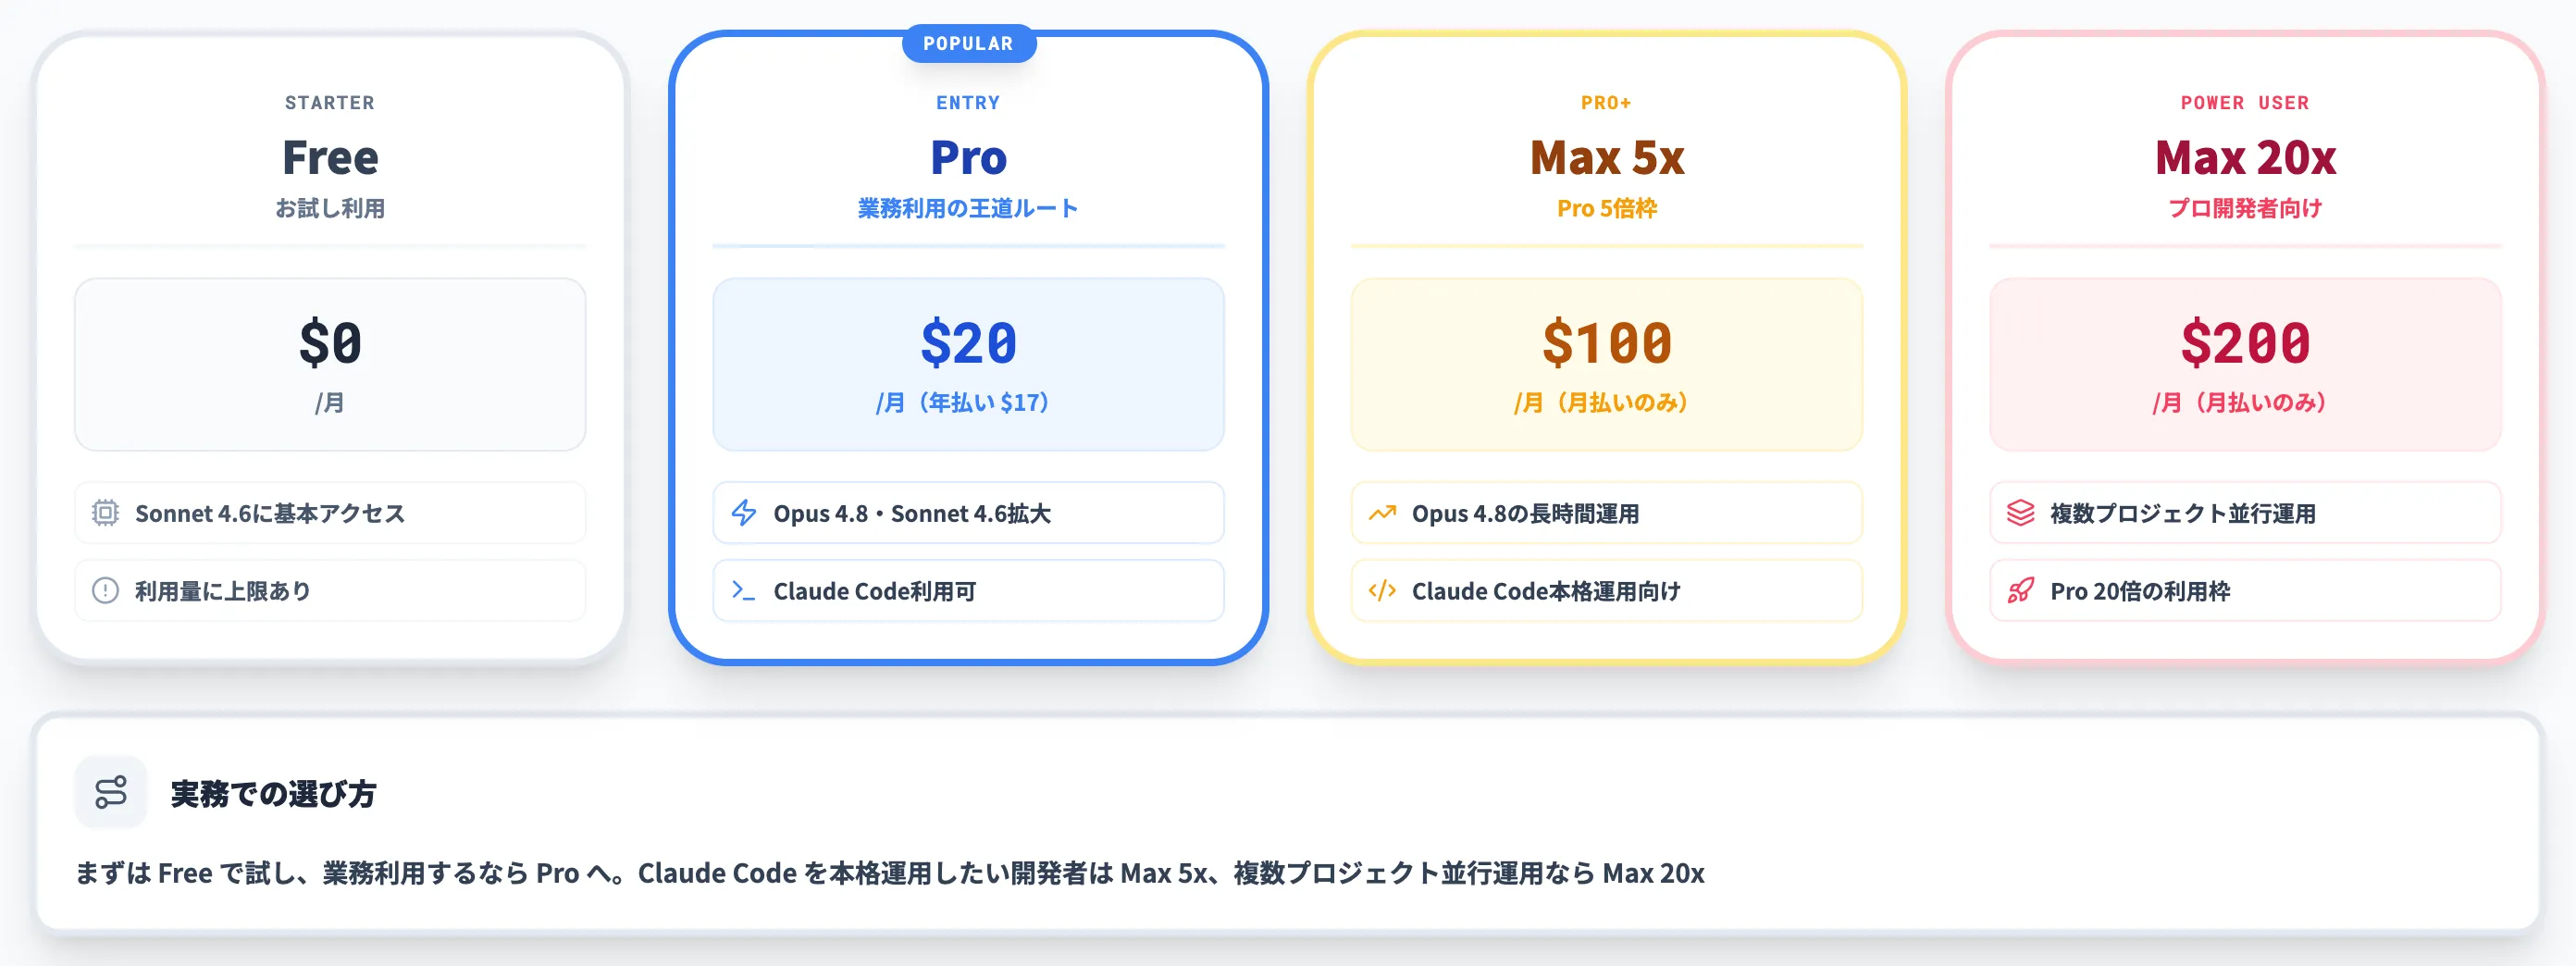Click the Pro plan title
The width and height of the screenshot is (2576, 966).
[968, 158]
